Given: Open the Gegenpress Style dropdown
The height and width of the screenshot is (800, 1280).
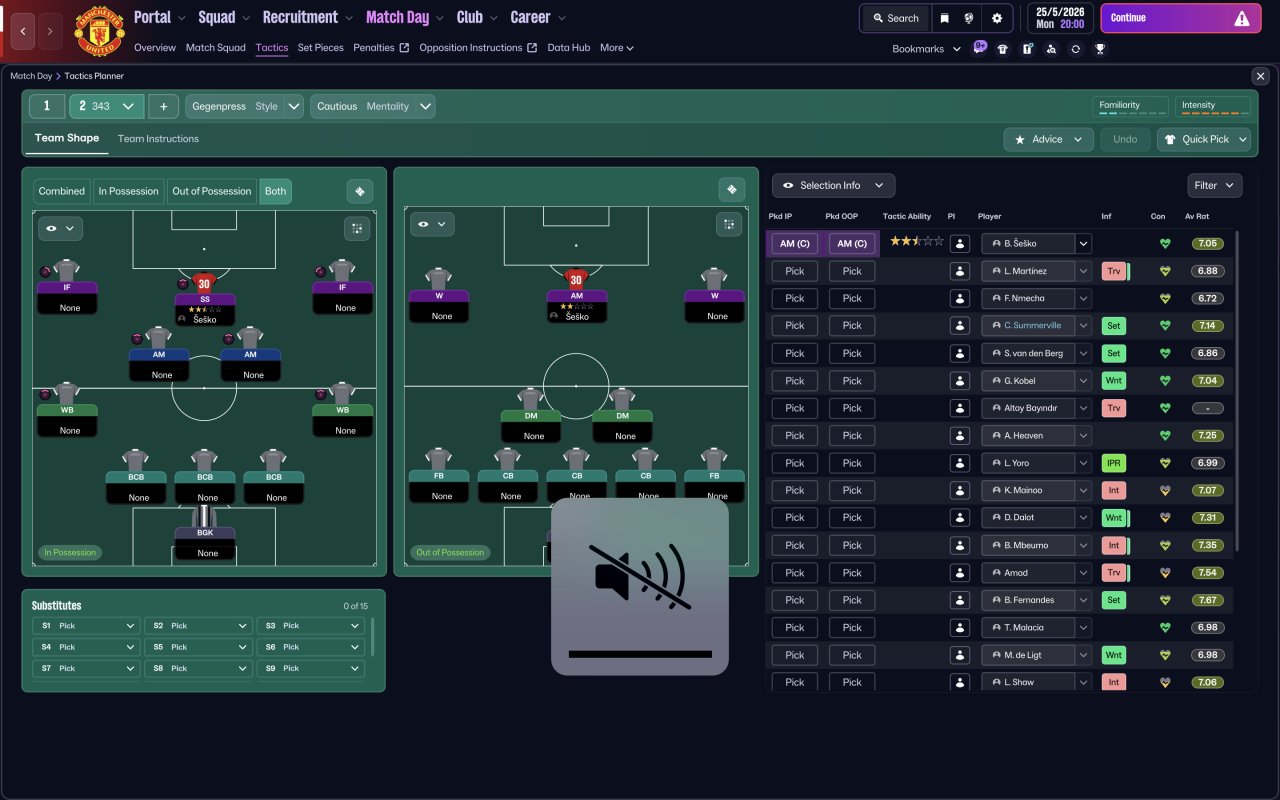Looking at the screenshot, I should [245, 106].
